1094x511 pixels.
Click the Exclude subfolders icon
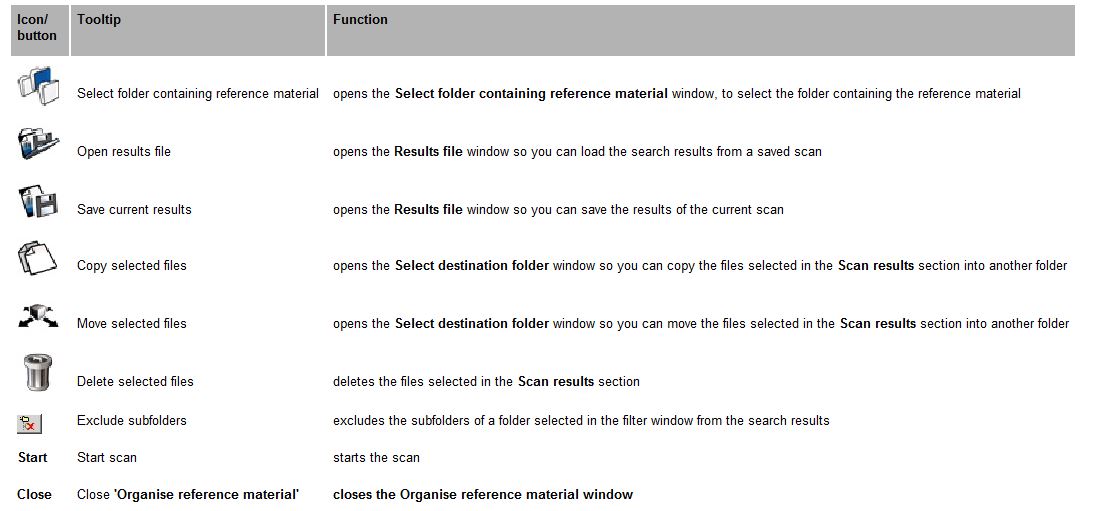(30, 423)
